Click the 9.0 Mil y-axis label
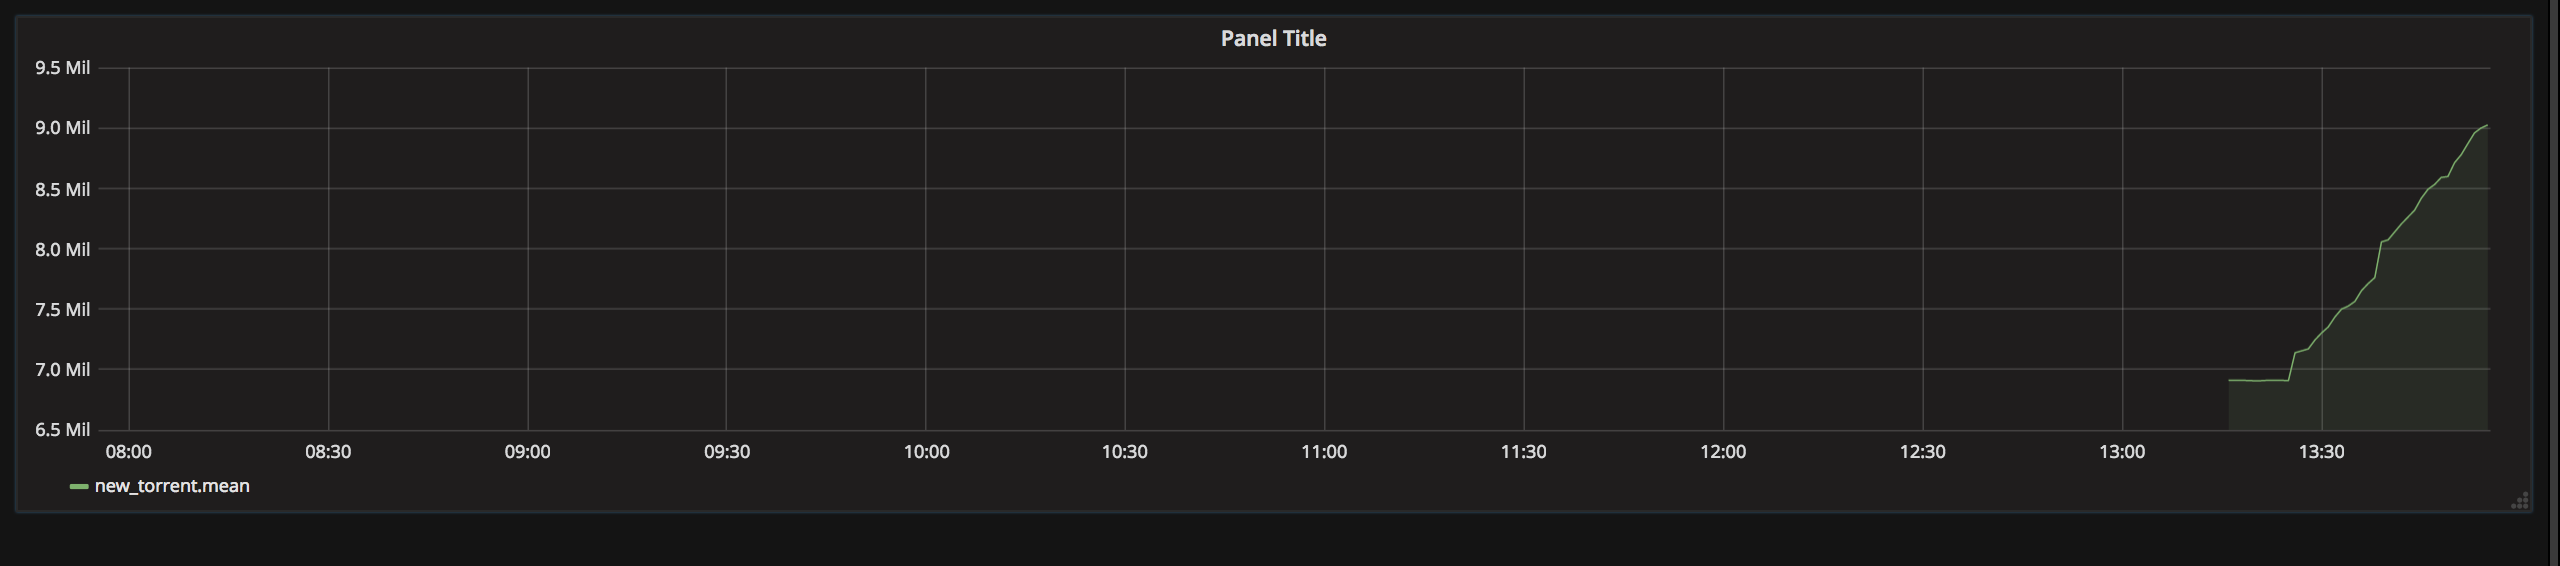The width and height of the screenshot is (2560, 566). point(62,128)
